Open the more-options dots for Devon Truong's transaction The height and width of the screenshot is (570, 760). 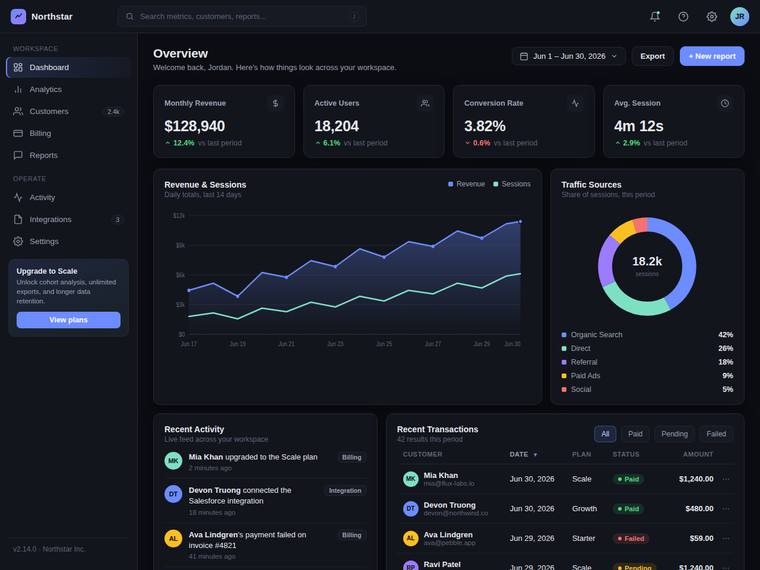coord(726,508)
